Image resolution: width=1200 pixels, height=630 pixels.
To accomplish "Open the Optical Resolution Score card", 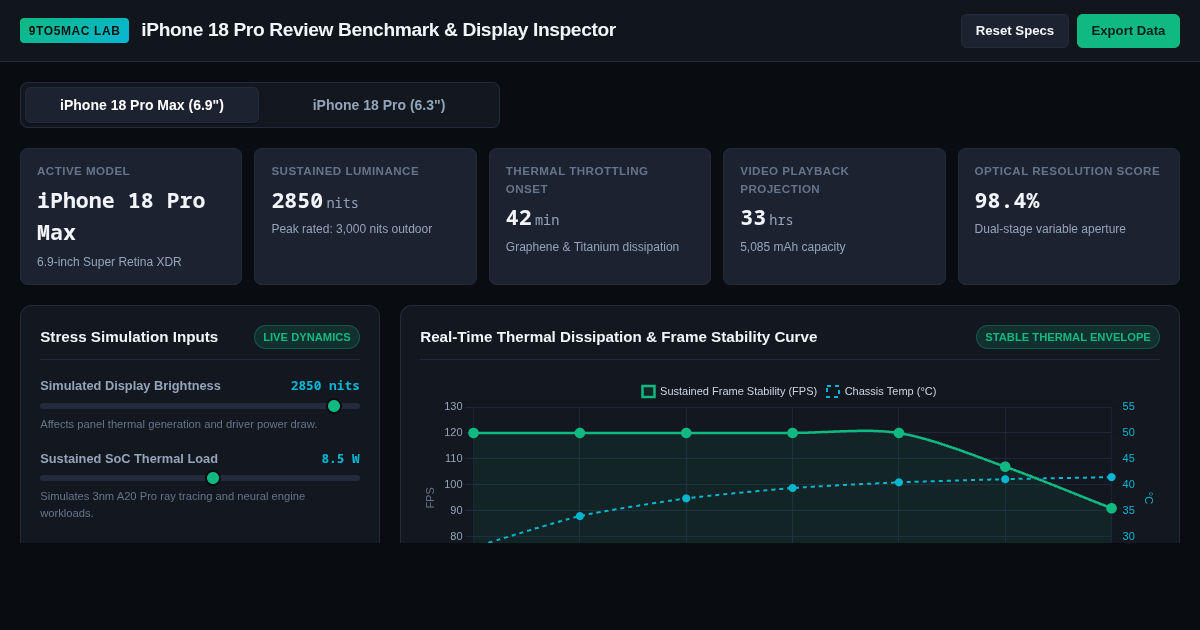I will [1069, 217].
